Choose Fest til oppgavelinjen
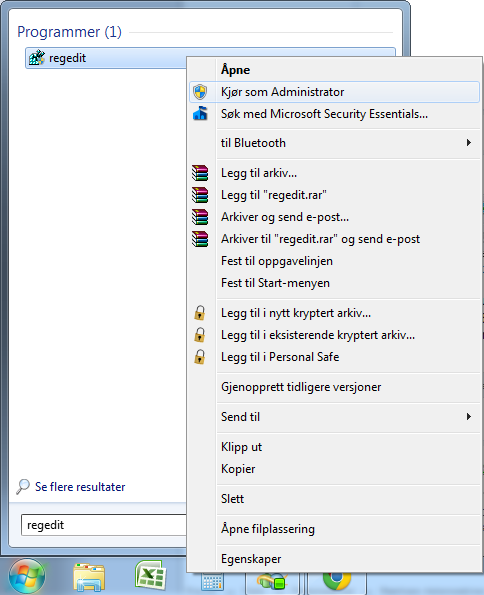 click(x=277, y=261)
